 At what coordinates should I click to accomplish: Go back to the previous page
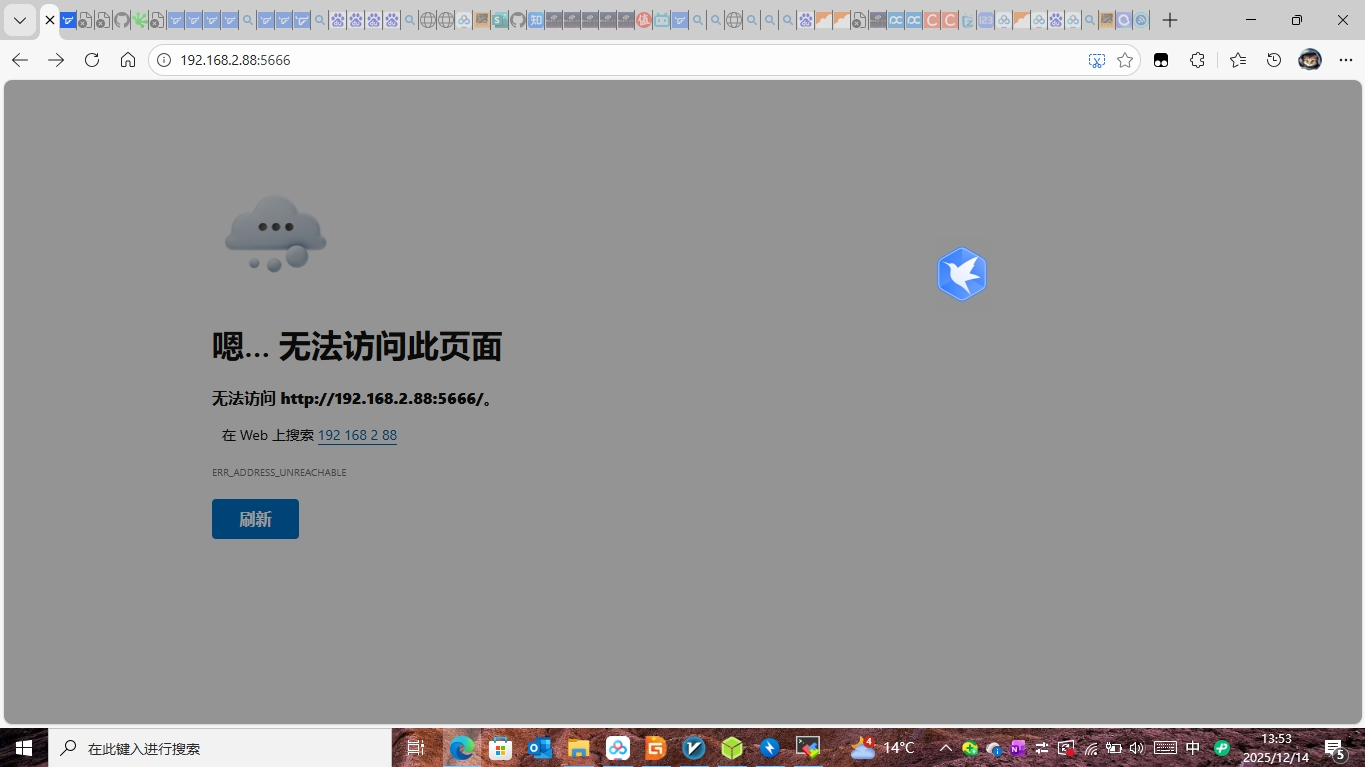pyautogui.click(x=20, y=60)
